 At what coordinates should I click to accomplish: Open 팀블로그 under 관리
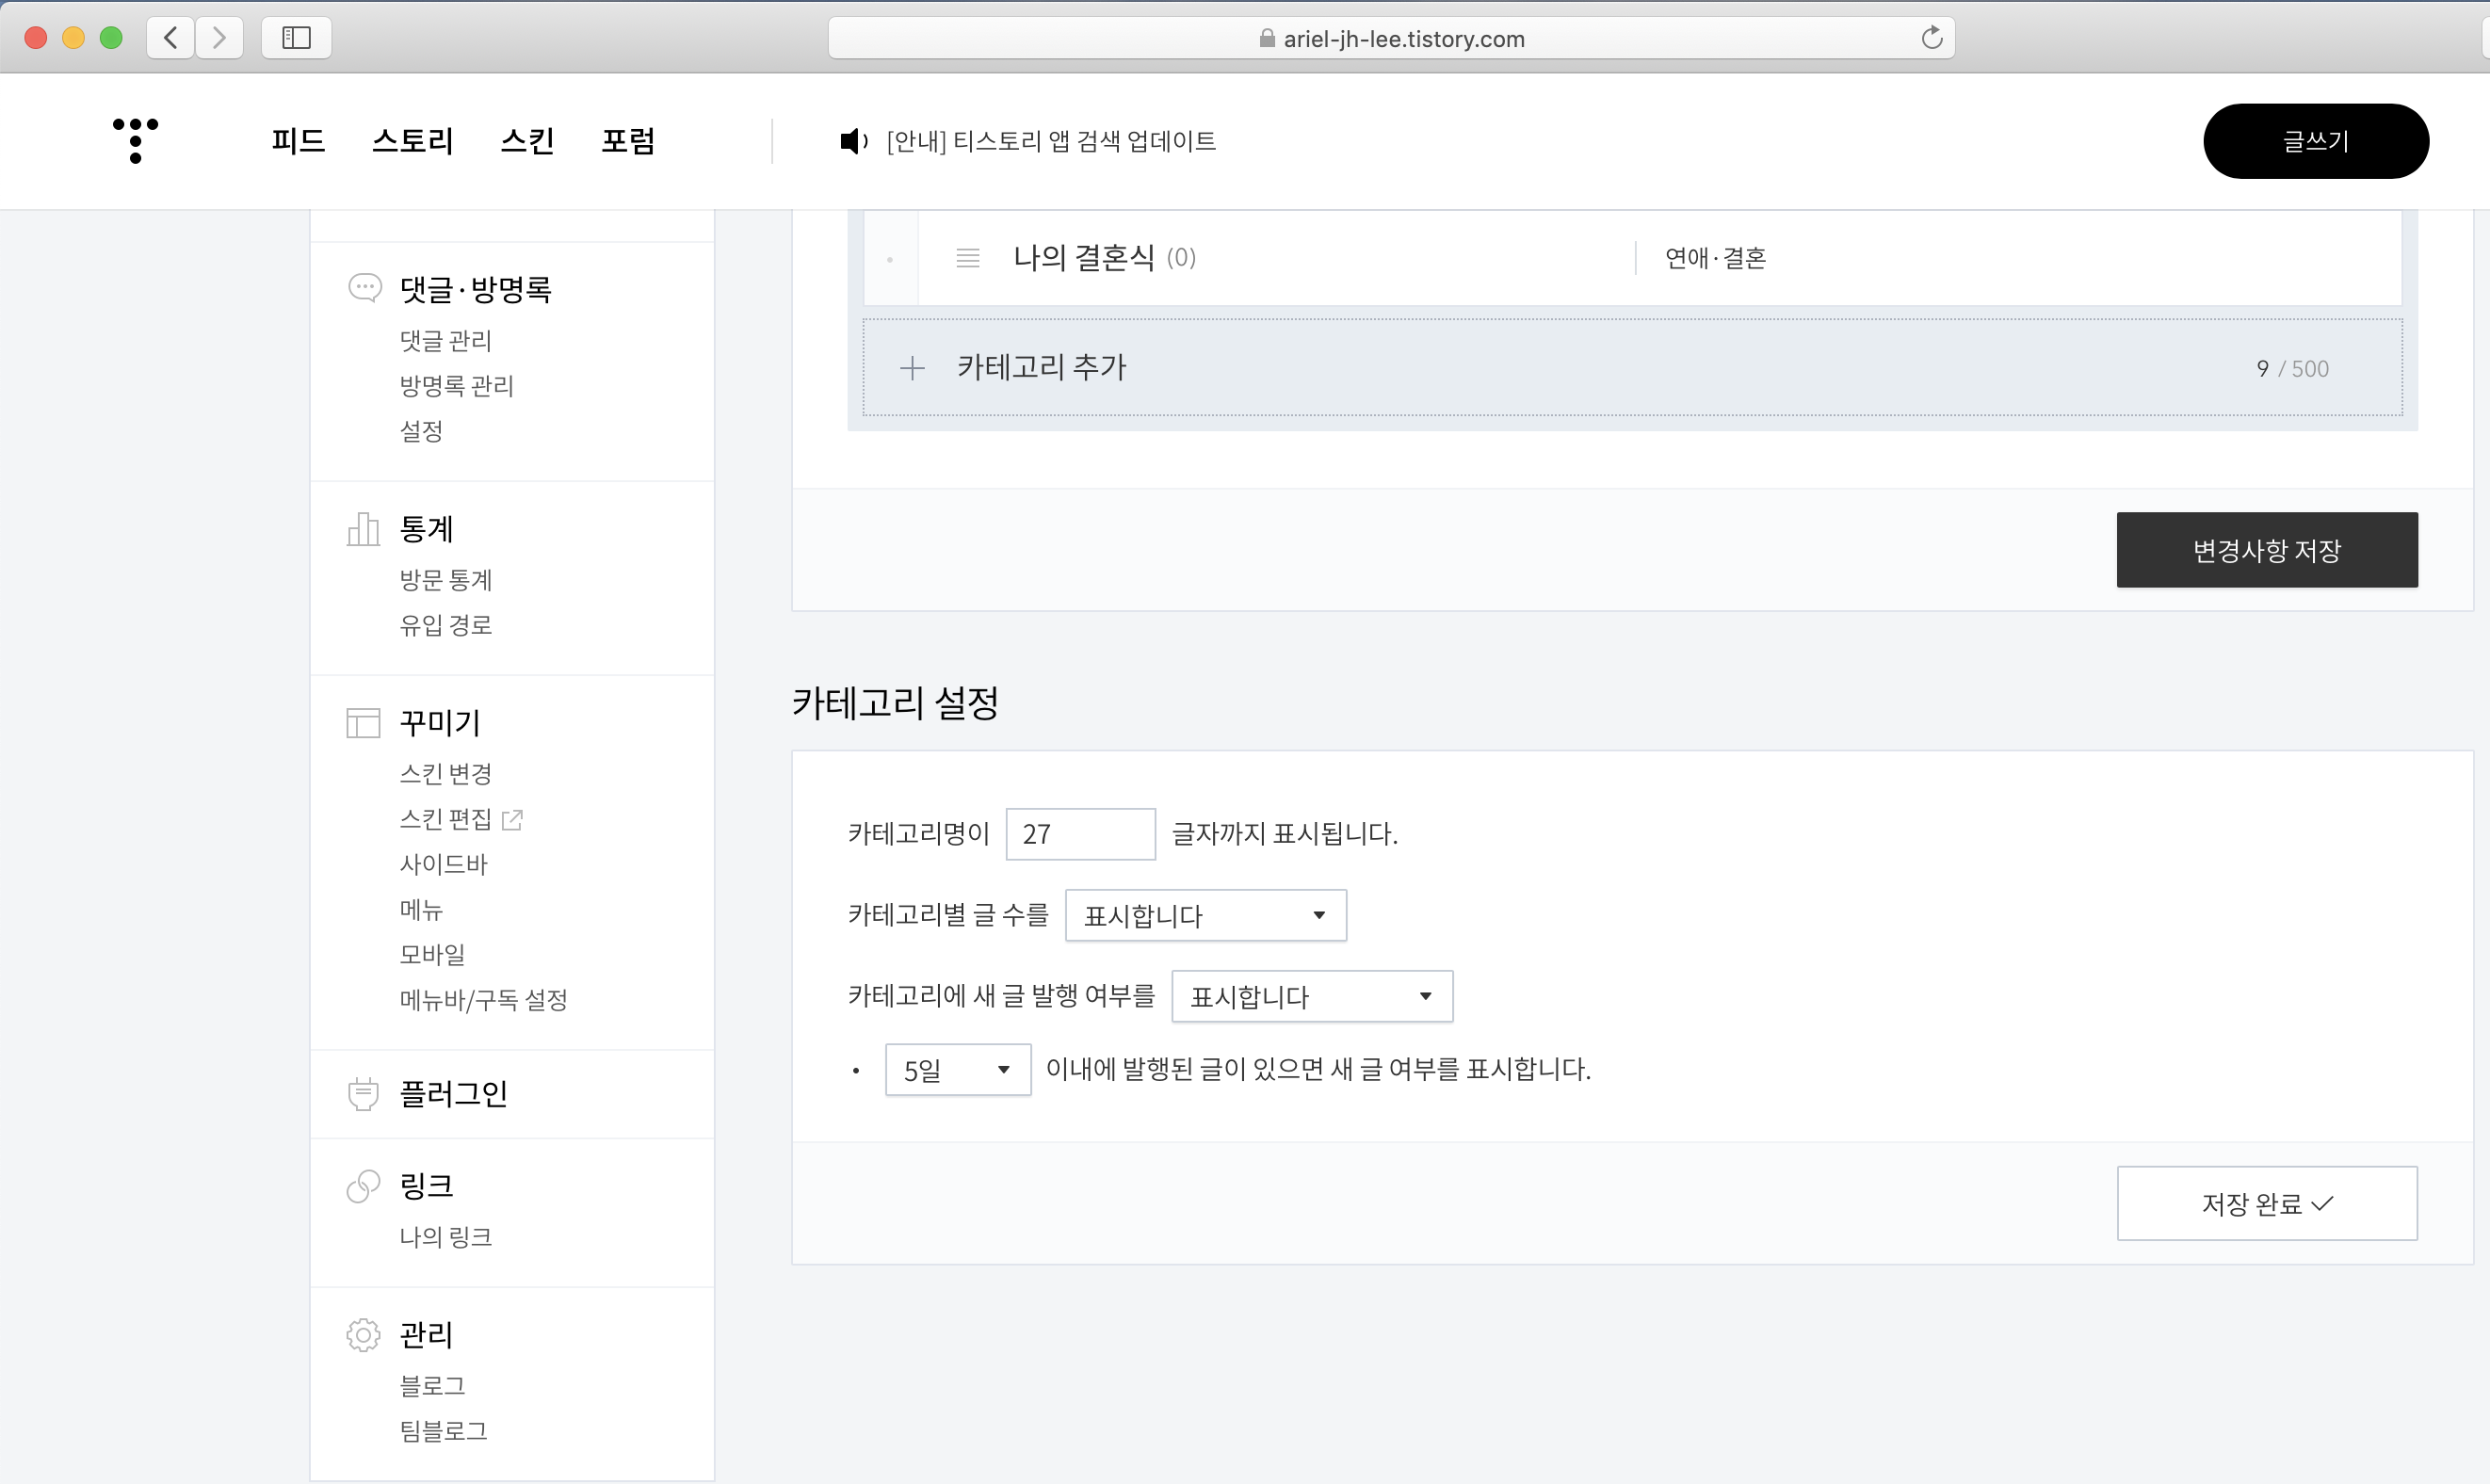click(443, 1431)
